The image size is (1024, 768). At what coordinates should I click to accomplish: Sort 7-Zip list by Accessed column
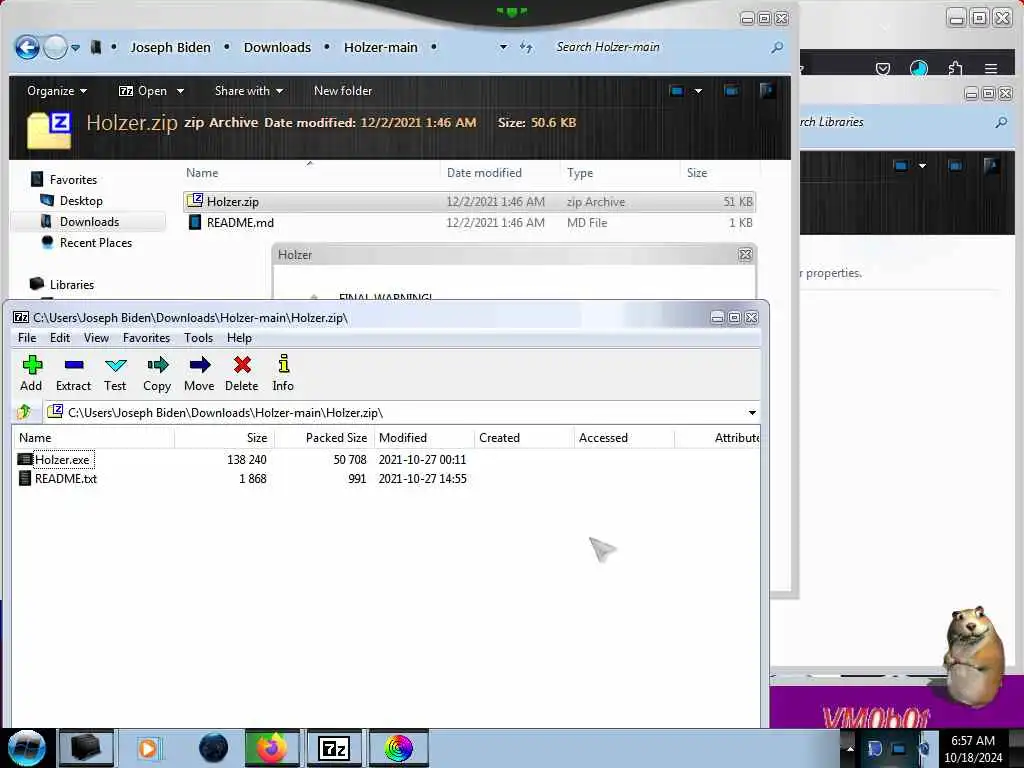[x=624, y=438]
